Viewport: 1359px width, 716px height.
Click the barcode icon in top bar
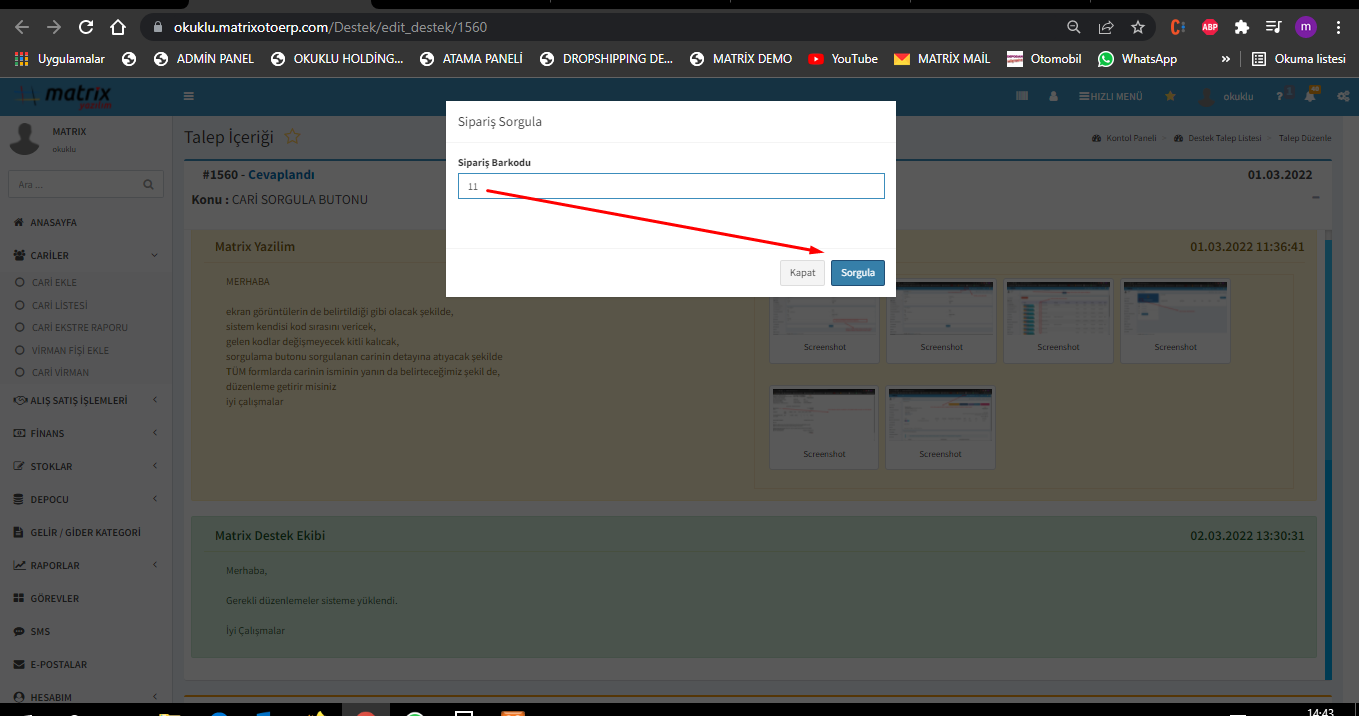(1022, 96)
